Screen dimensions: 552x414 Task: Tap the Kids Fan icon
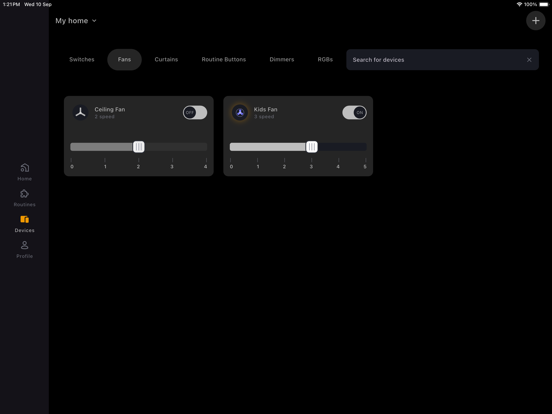click(240, 113)
